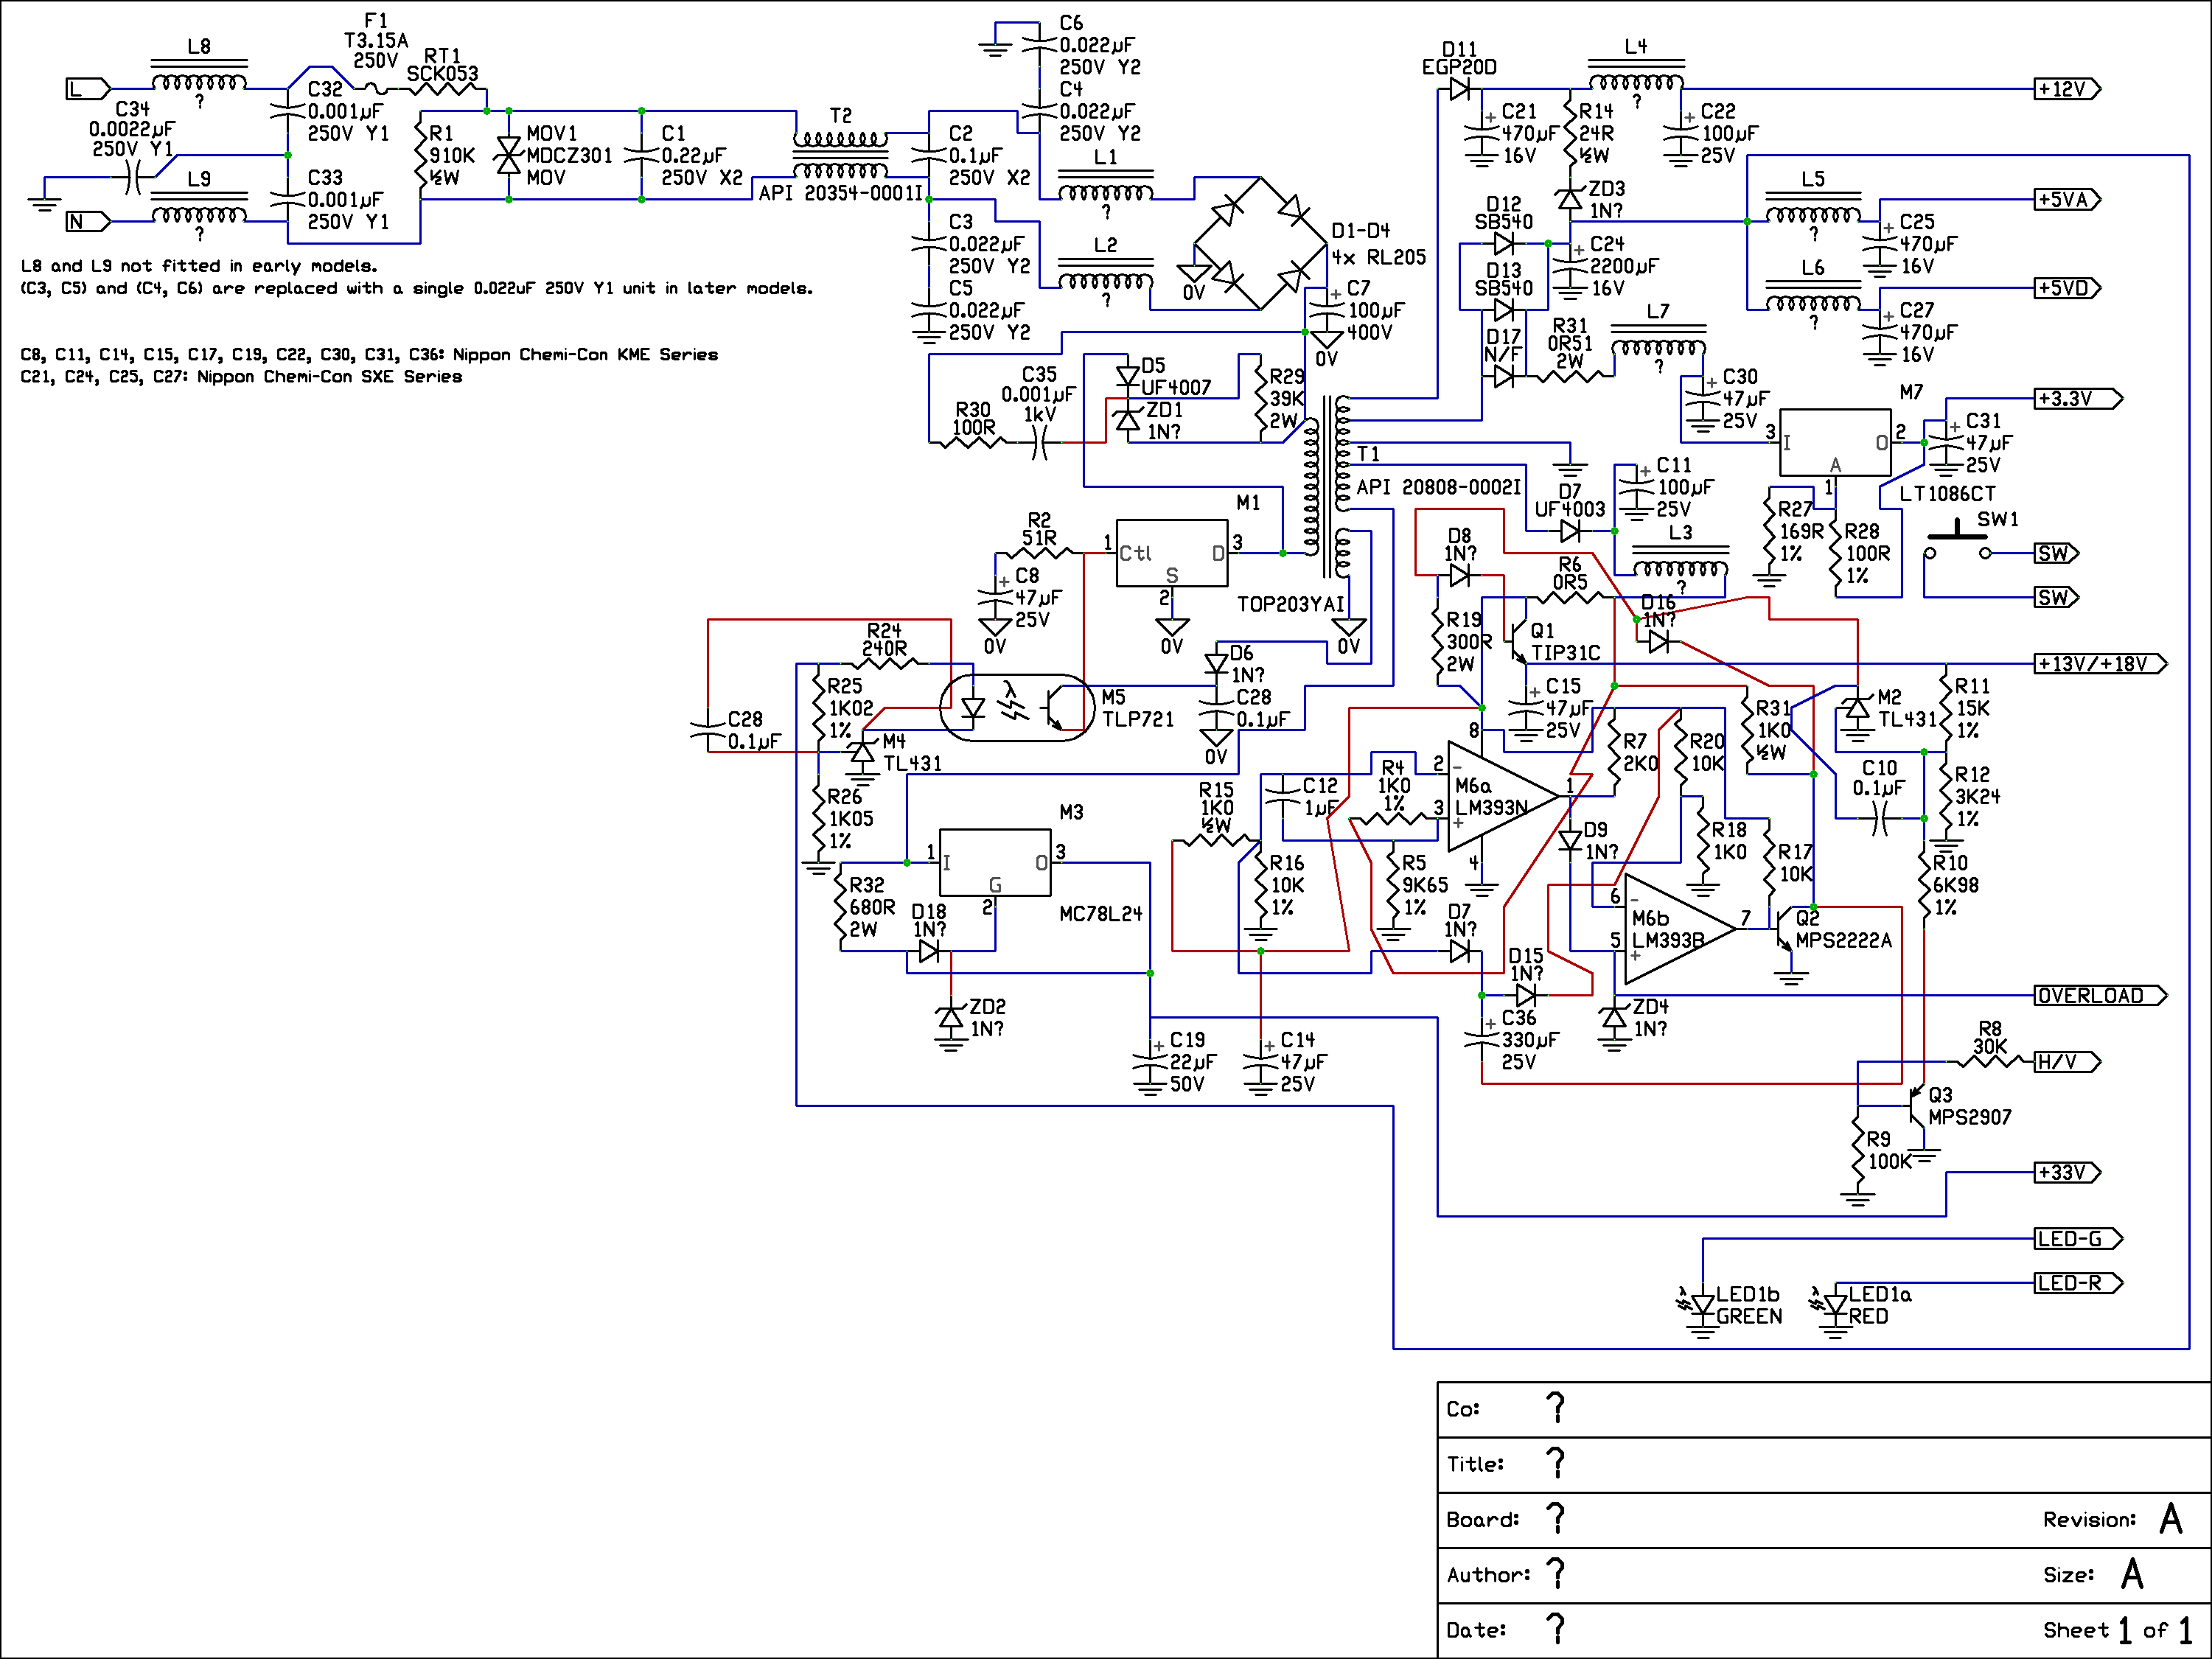This screenshot has width=2212, height=1659.
Task: Click the Date field in title block
Action: pyautogui.click(x=1823, y=1630)
